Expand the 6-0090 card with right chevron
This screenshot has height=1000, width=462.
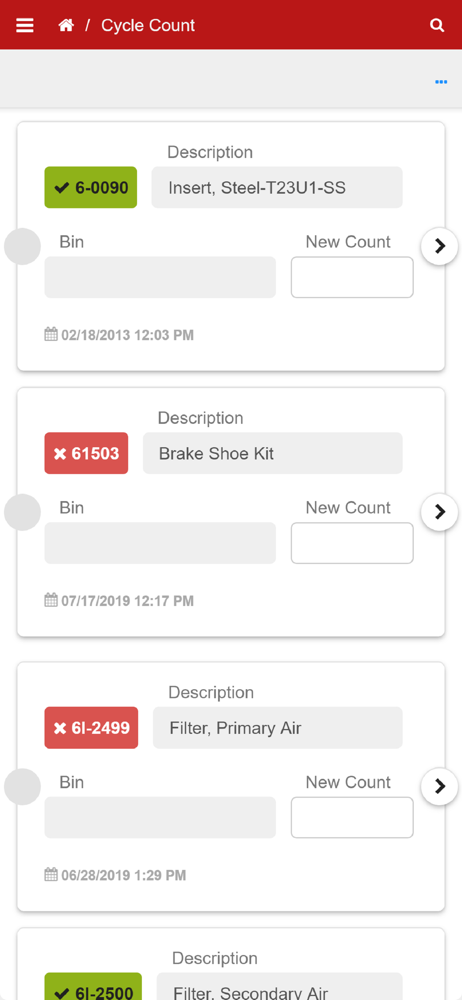(440, 246)
